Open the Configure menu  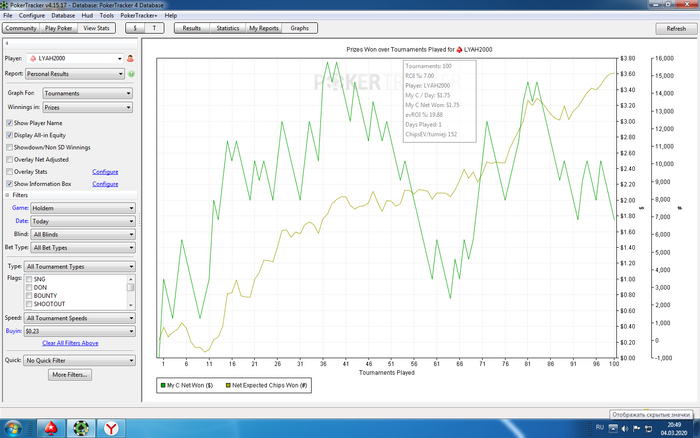[x=32, y=15]
